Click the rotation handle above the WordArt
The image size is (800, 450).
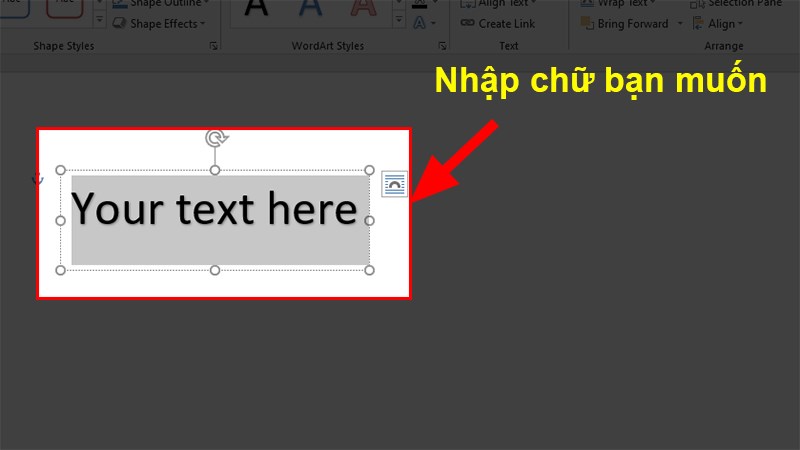pyautogui.click(x=214, y=138)
